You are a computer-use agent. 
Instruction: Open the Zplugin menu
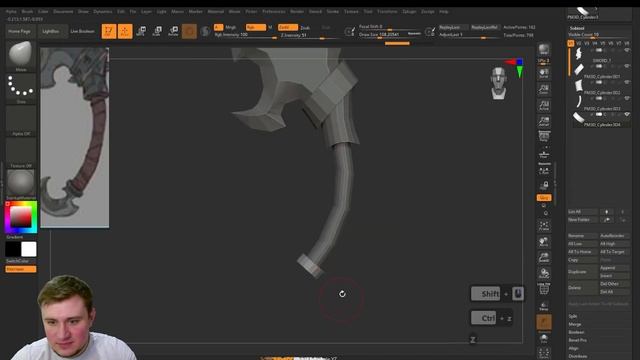click(x=409, y=11)
